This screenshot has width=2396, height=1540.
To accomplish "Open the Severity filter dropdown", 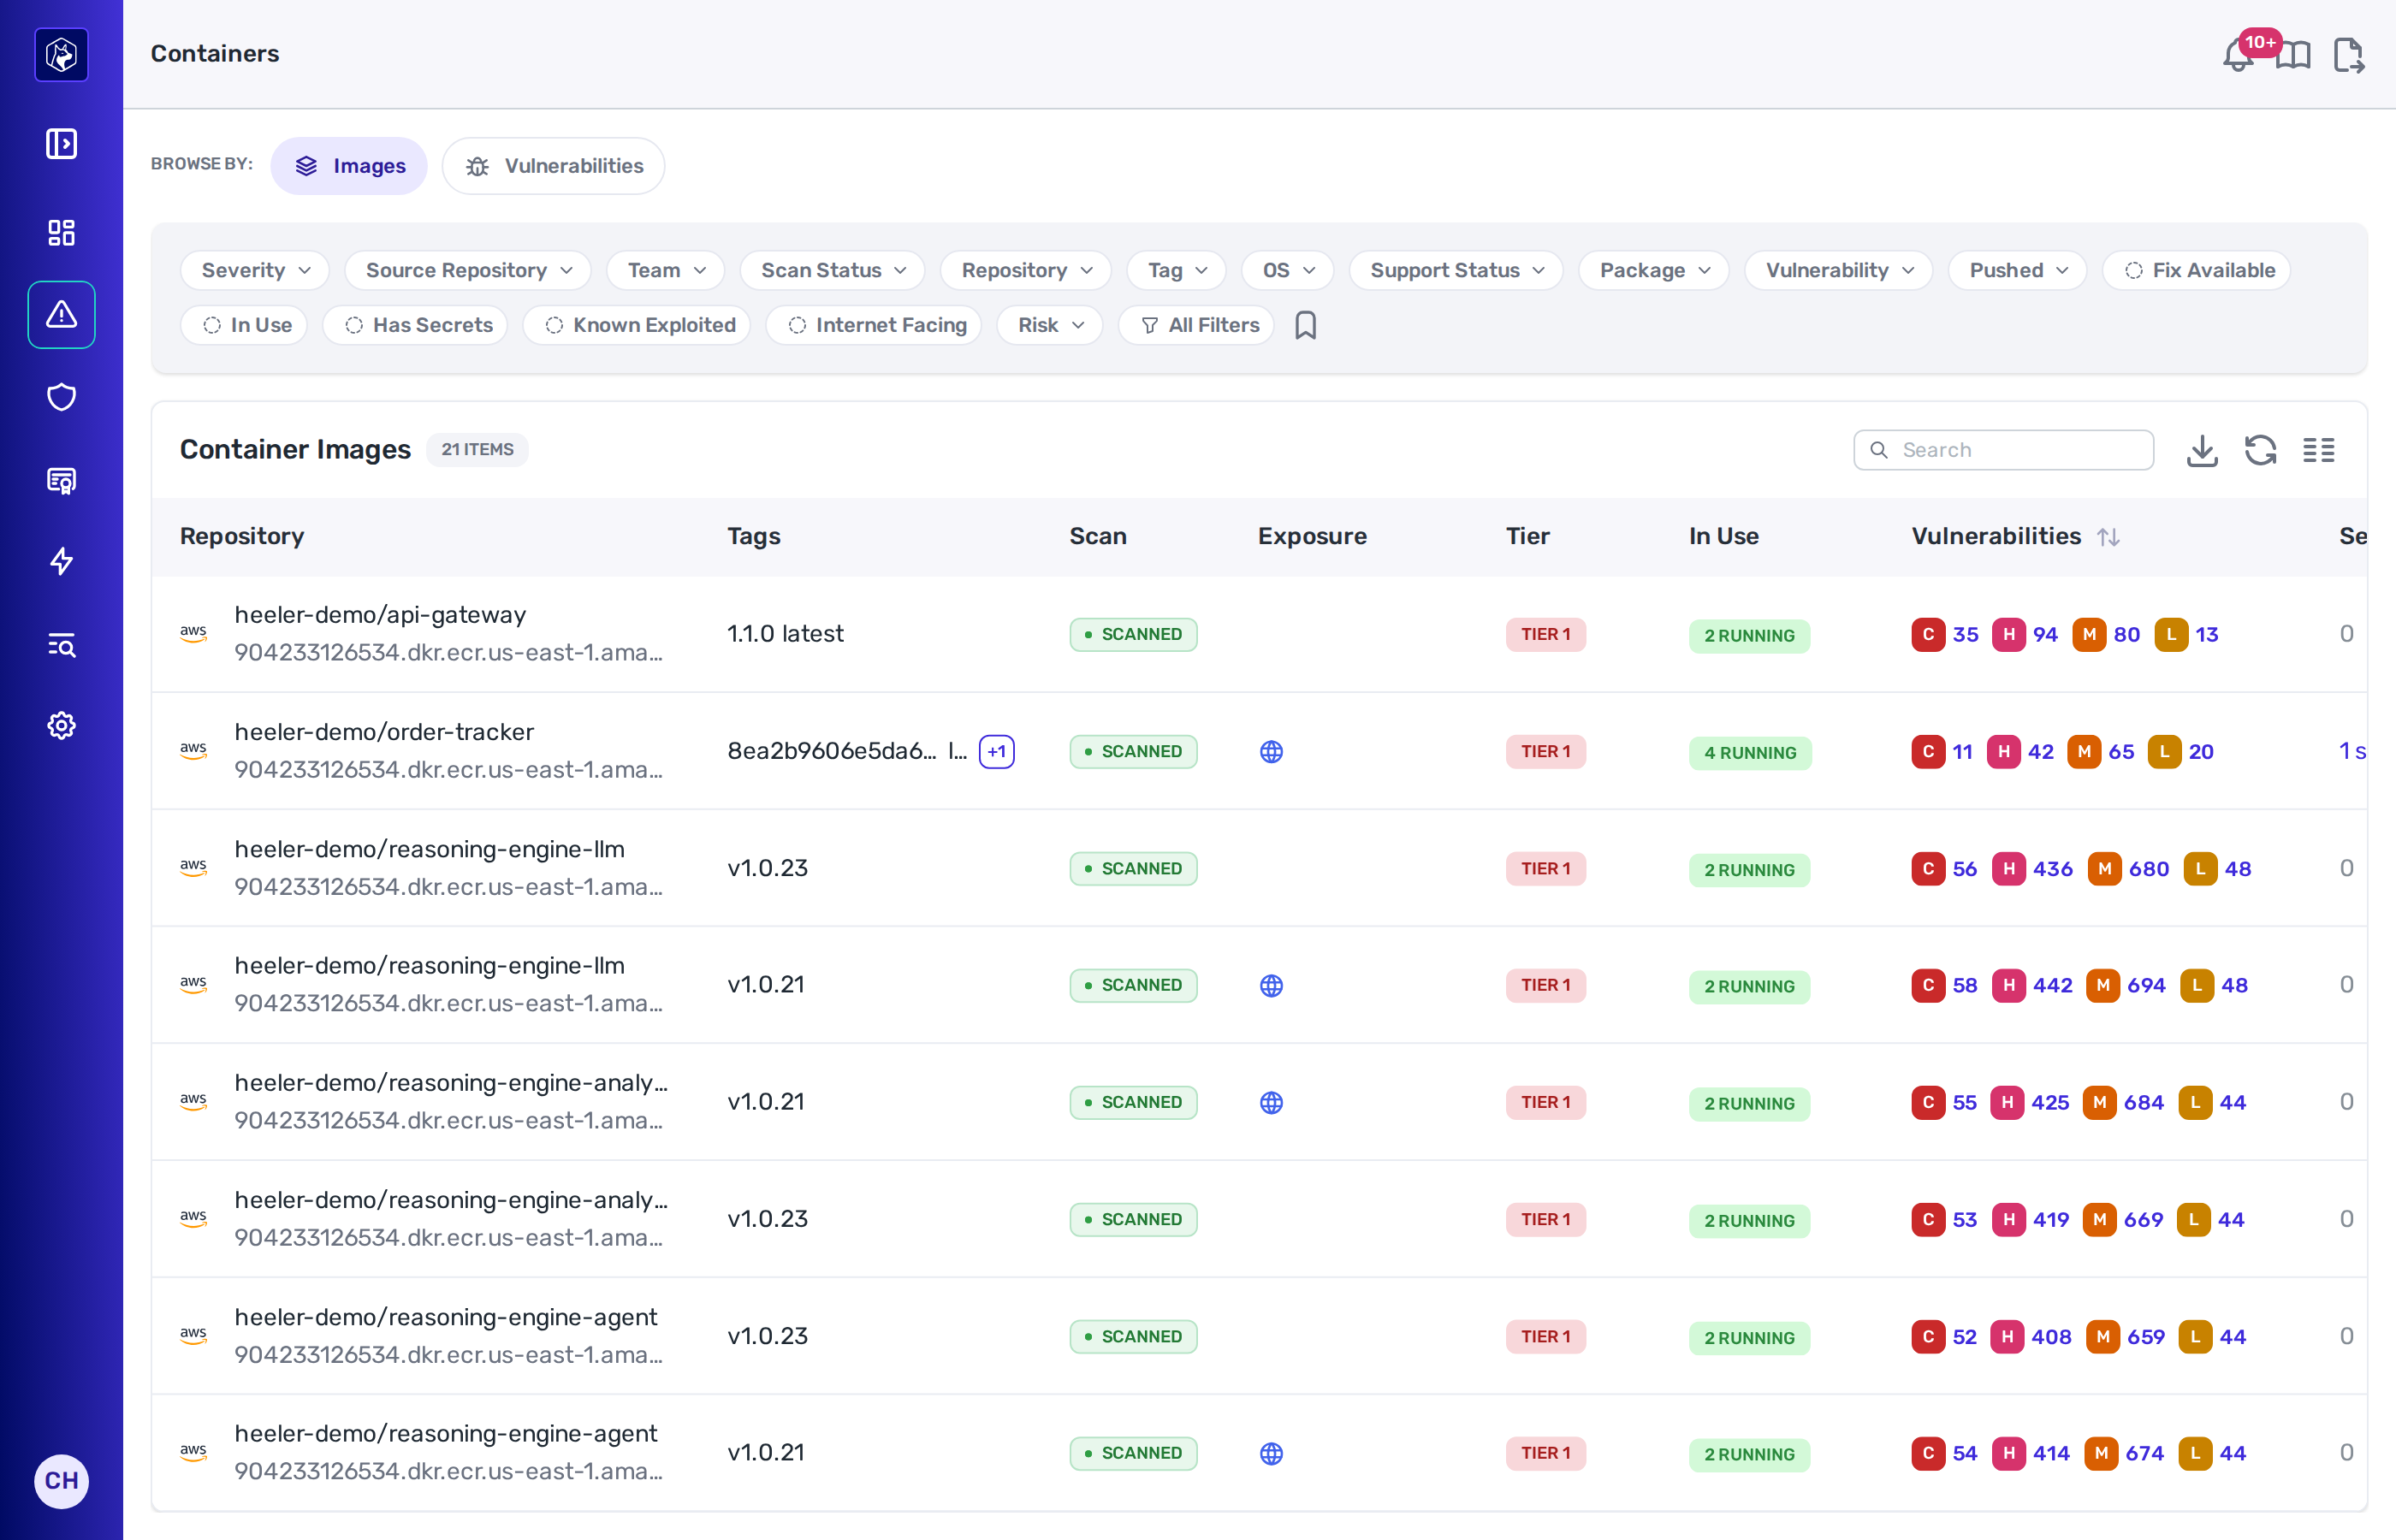I will click(x=255, y=270).
